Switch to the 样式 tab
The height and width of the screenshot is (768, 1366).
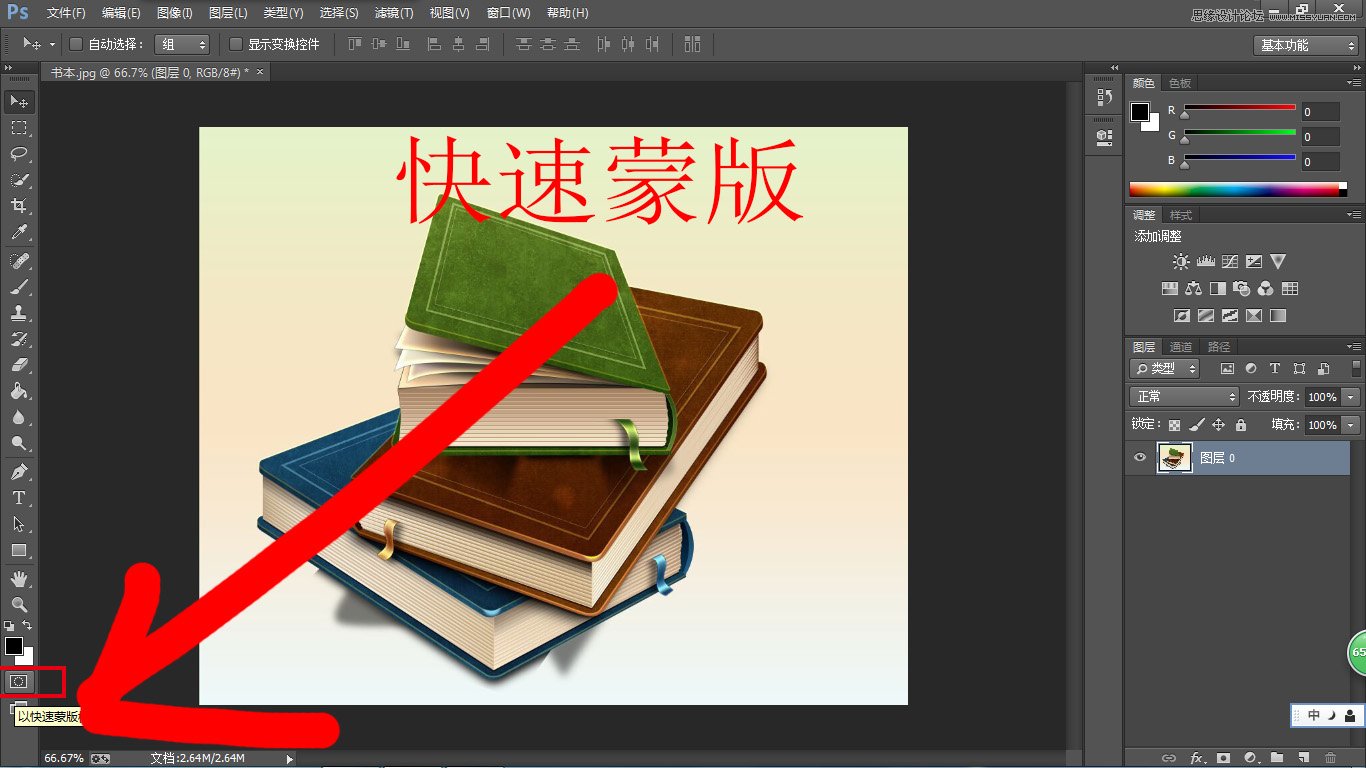point(1181,215)
